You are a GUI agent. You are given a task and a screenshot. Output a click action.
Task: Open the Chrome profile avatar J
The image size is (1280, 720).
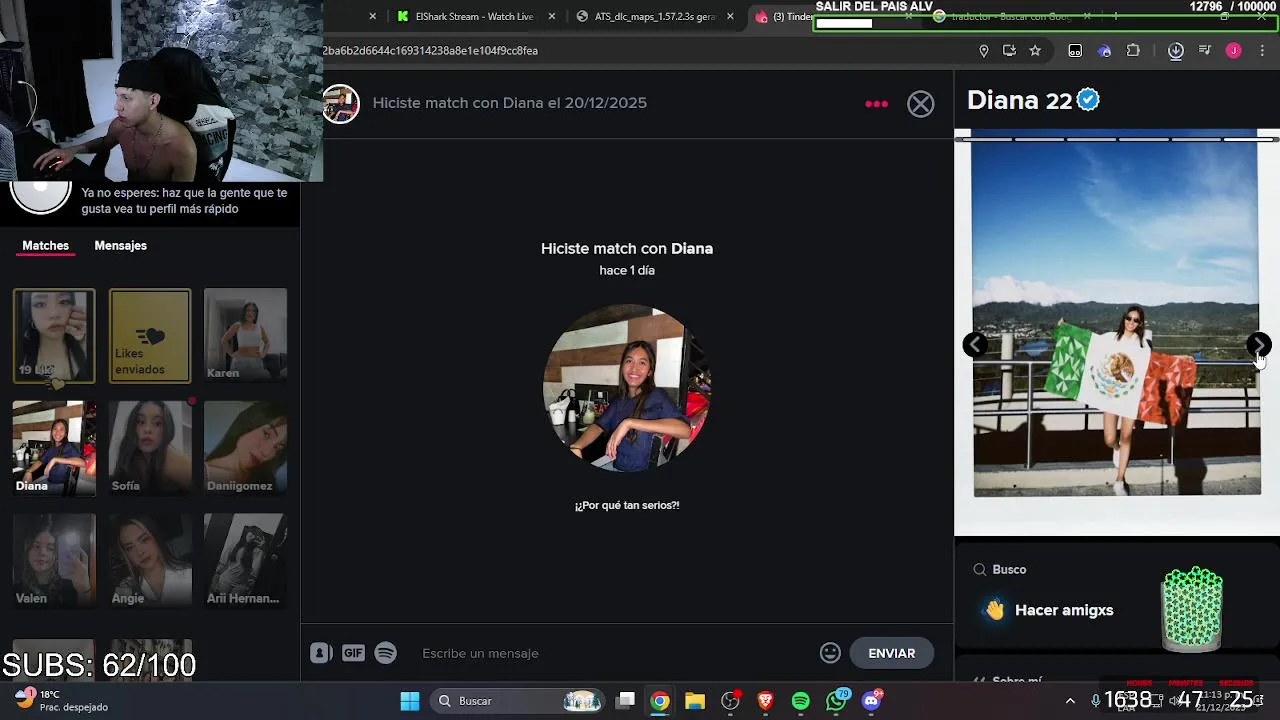pos(1233,50)
